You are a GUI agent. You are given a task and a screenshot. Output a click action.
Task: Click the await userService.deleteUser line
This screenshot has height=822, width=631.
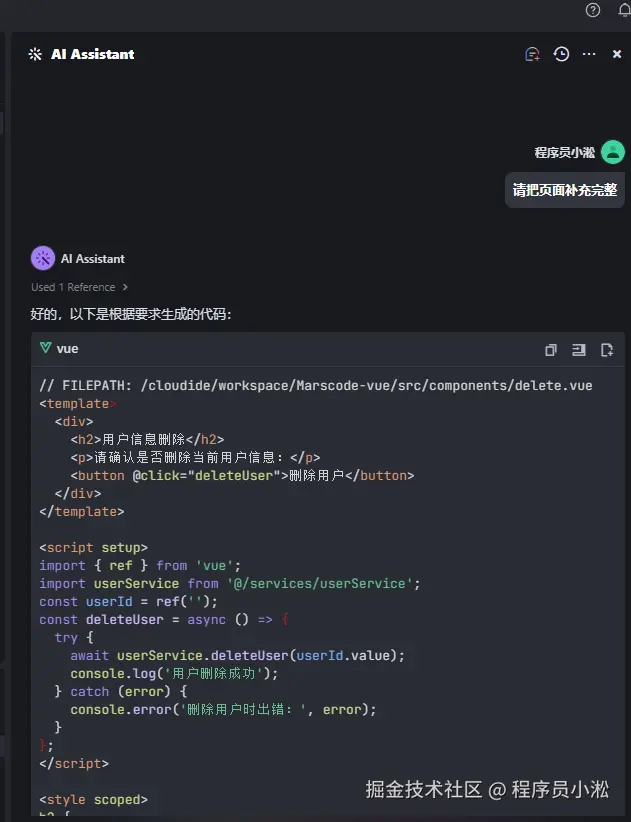pyautogui.click(x=237, y=655)
